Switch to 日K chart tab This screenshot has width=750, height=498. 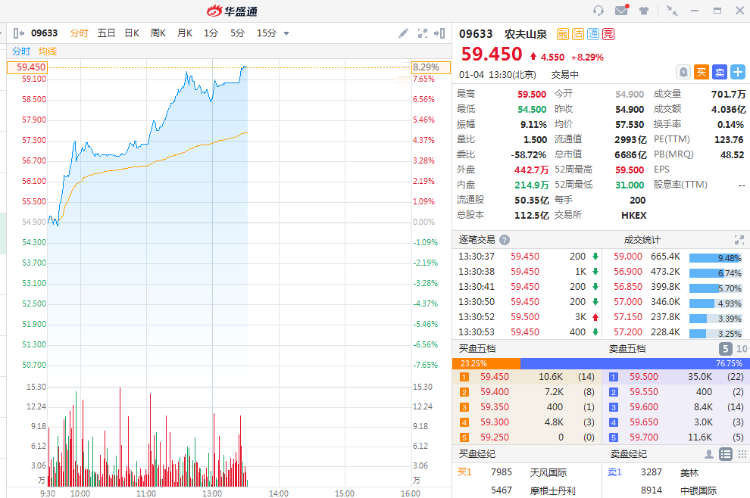[132, 33]
